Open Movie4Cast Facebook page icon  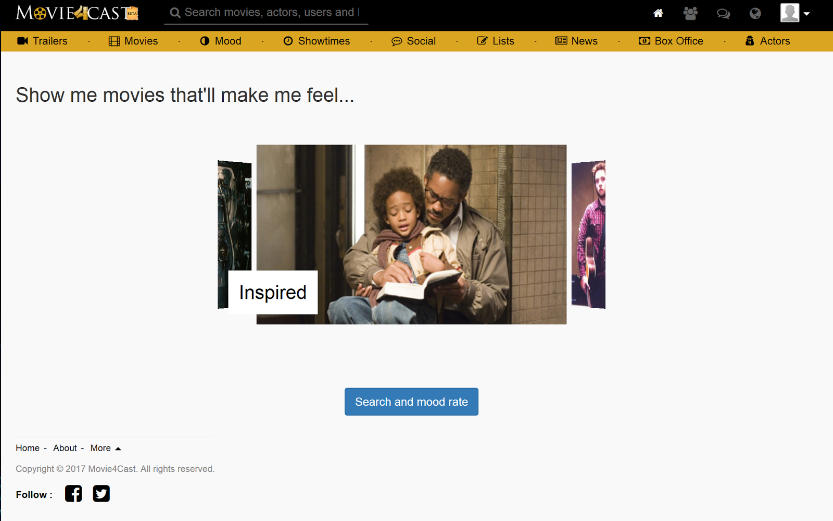pos(73,493)
